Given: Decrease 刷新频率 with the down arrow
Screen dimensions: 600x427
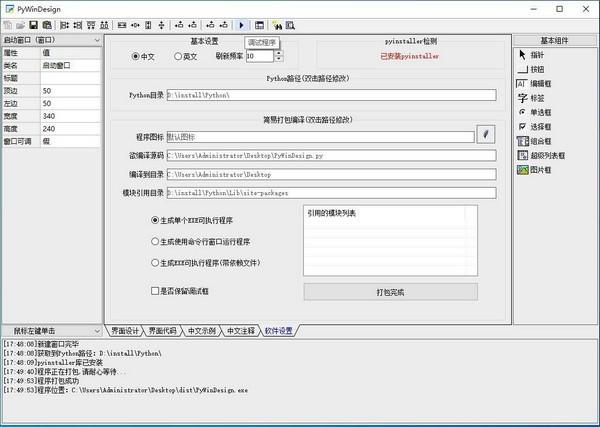Looking at the screenshot, I should click(279, 59).
